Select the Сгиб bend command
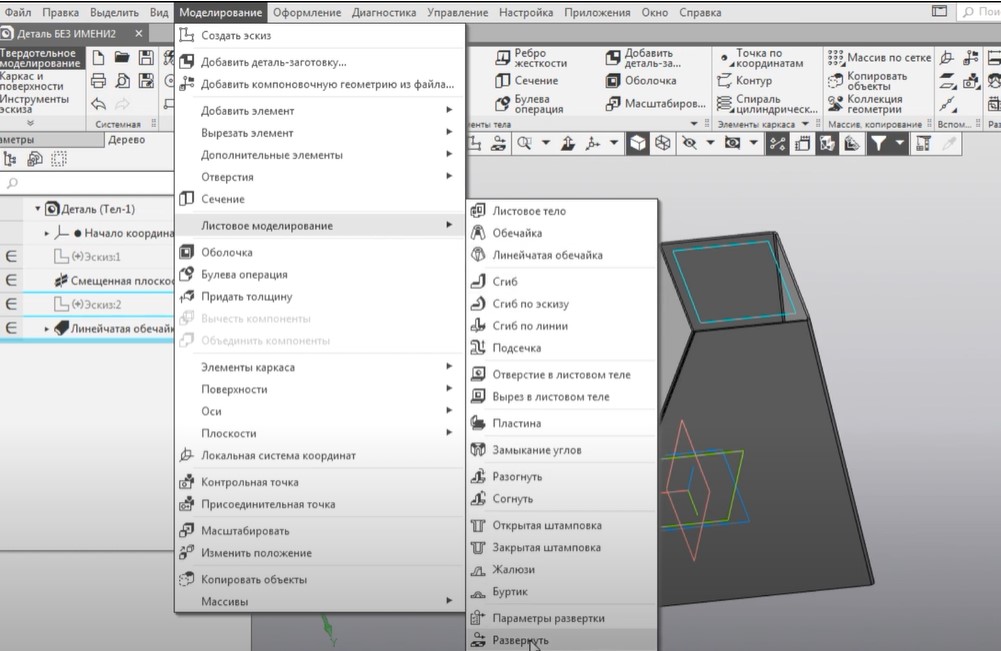 [562, 281]
